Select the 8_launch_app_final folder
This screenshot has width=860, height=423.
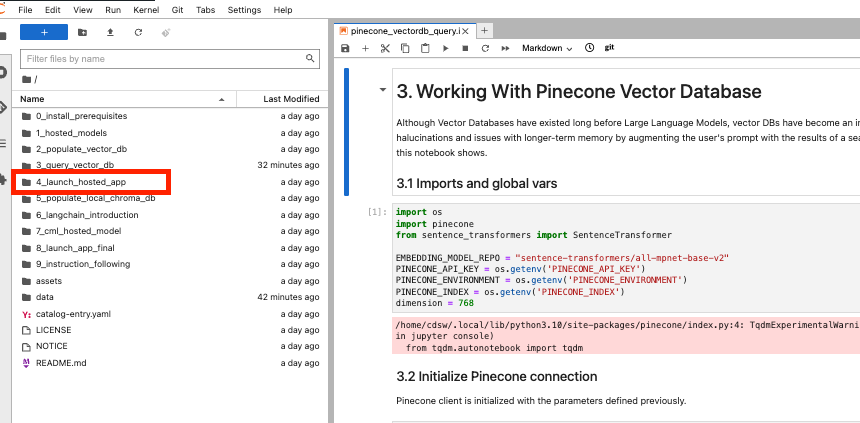170,248
